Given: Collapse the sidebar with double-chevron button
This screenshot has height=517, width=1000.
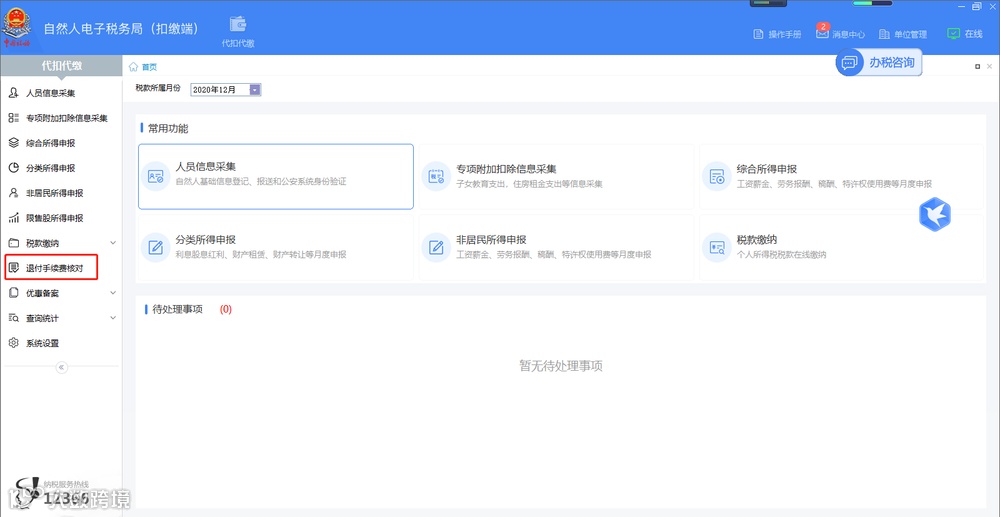Looking at the screenshot, I should pyautogui.click(x=62, y=367).
